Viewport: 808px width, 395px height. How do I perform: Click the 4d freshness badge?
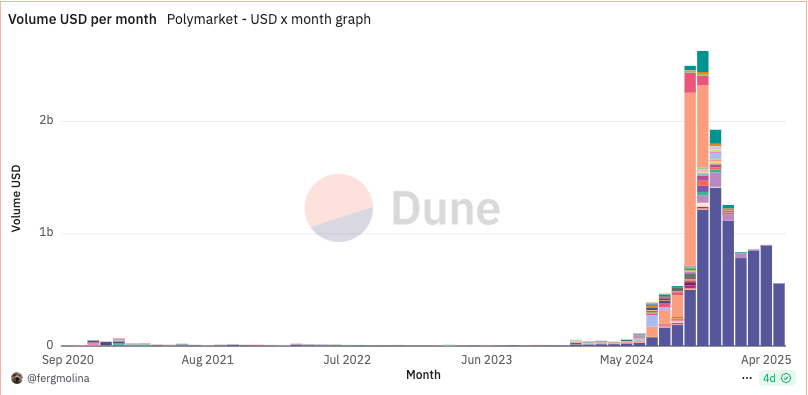[x=777, y=378]
